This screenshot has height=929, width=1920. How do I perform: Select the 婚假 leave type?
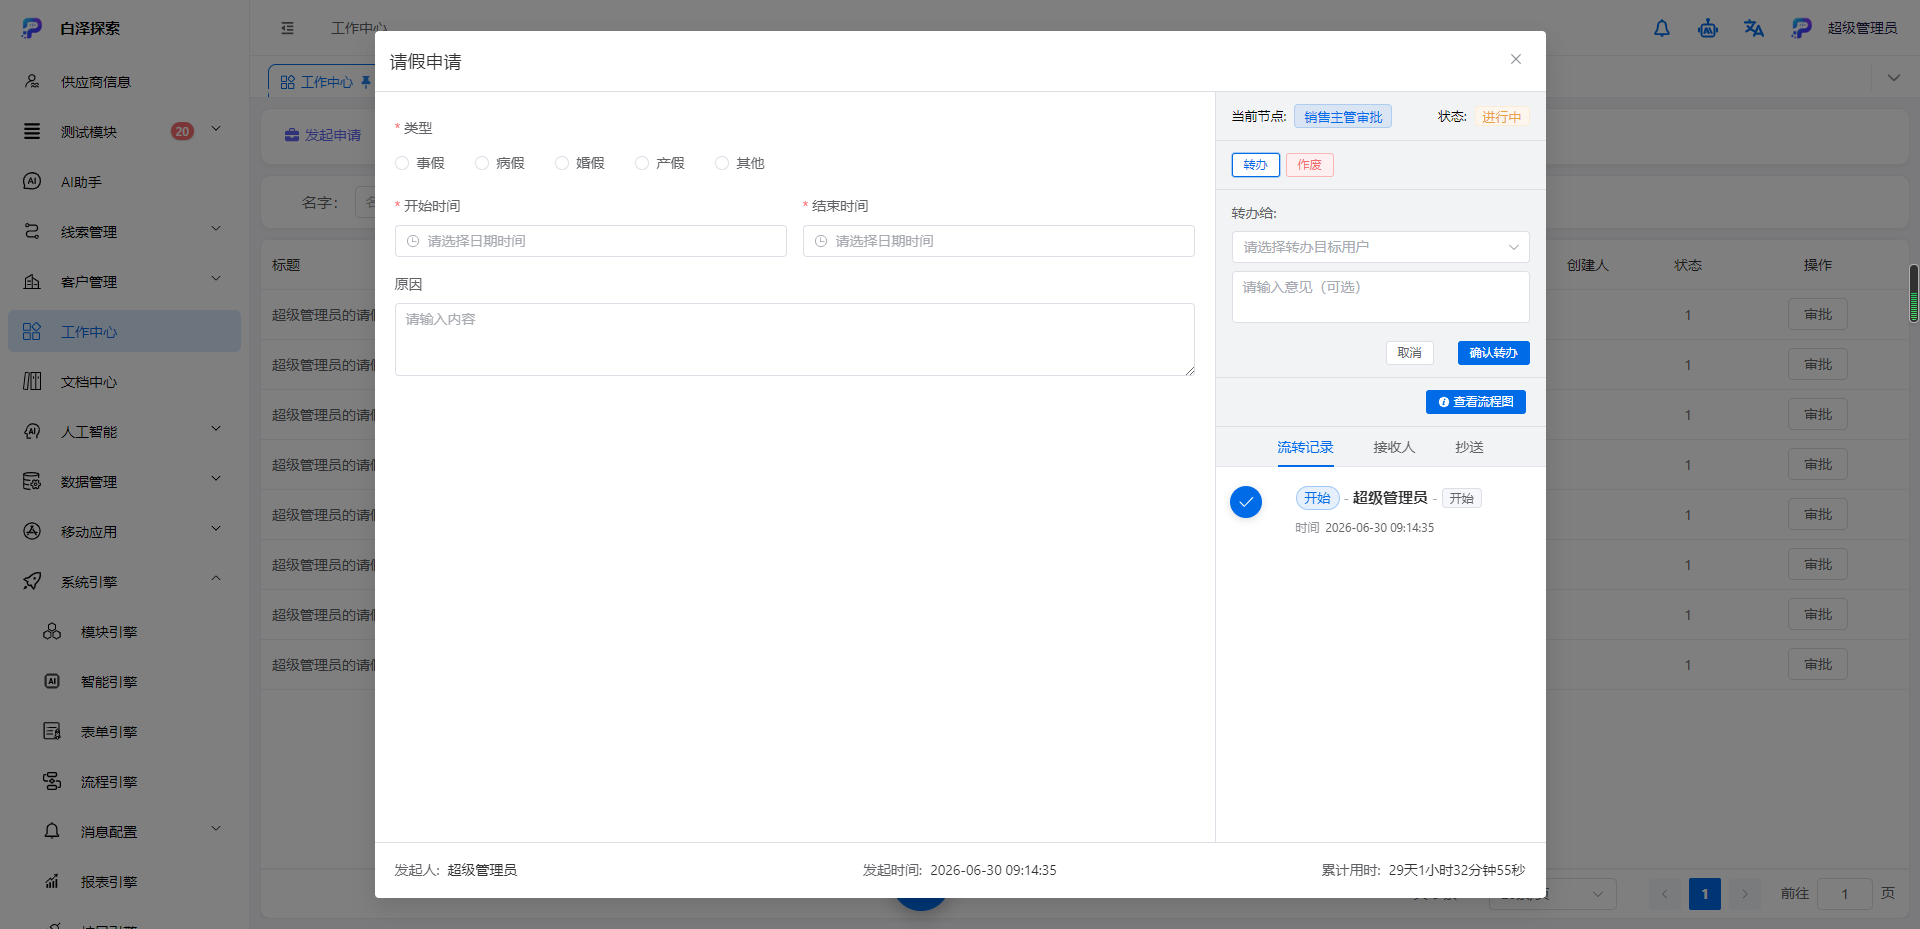(x=580, y=163)
